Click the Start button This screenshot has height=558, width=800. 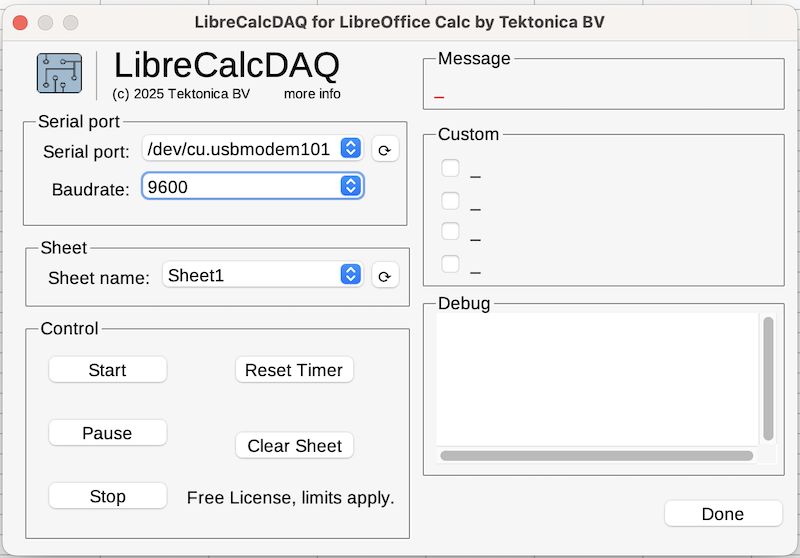pos(108,370)
